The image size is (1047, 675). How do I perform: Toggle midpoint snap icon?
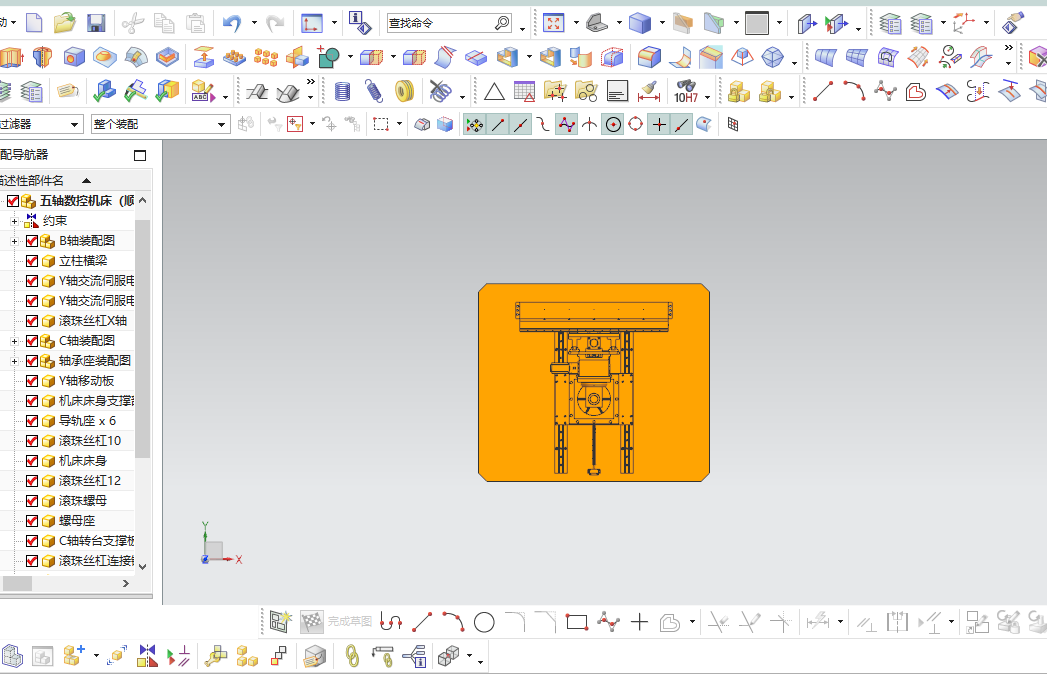coord(520,124)
